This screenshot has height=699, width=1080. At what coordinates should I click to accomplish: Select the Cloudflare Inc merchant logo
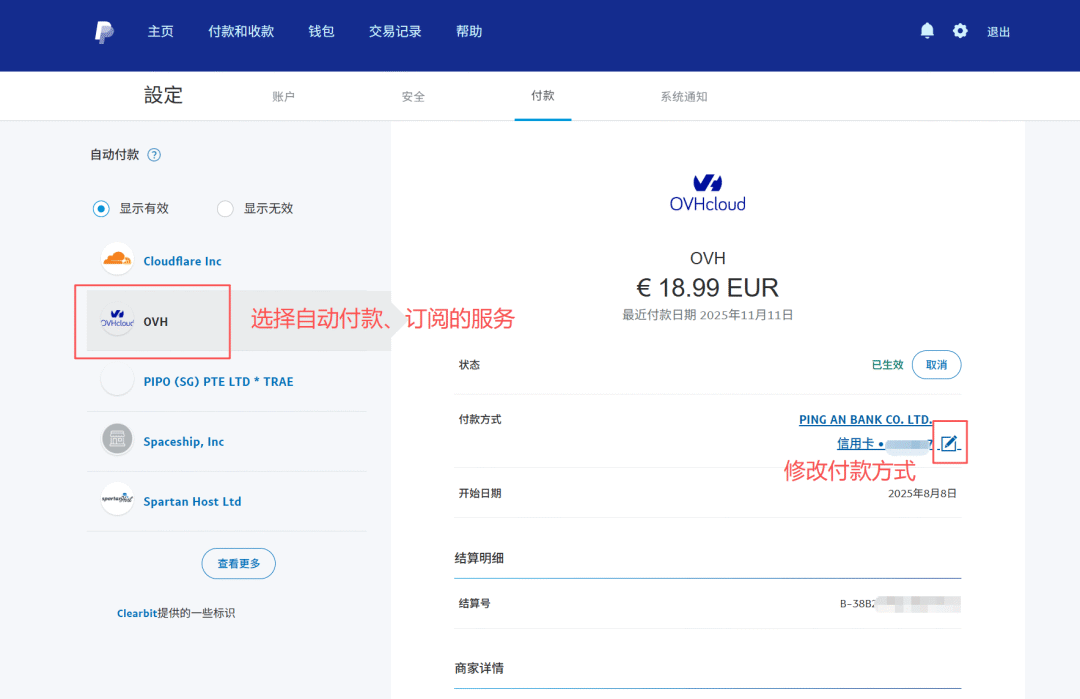coord(117,261)
